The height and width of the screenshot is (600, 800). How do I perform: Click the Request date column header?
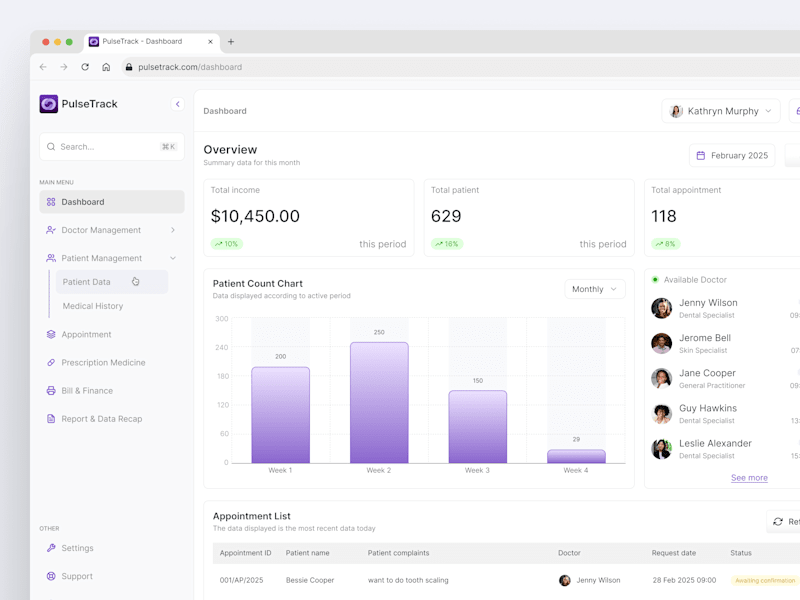[673, 553]
